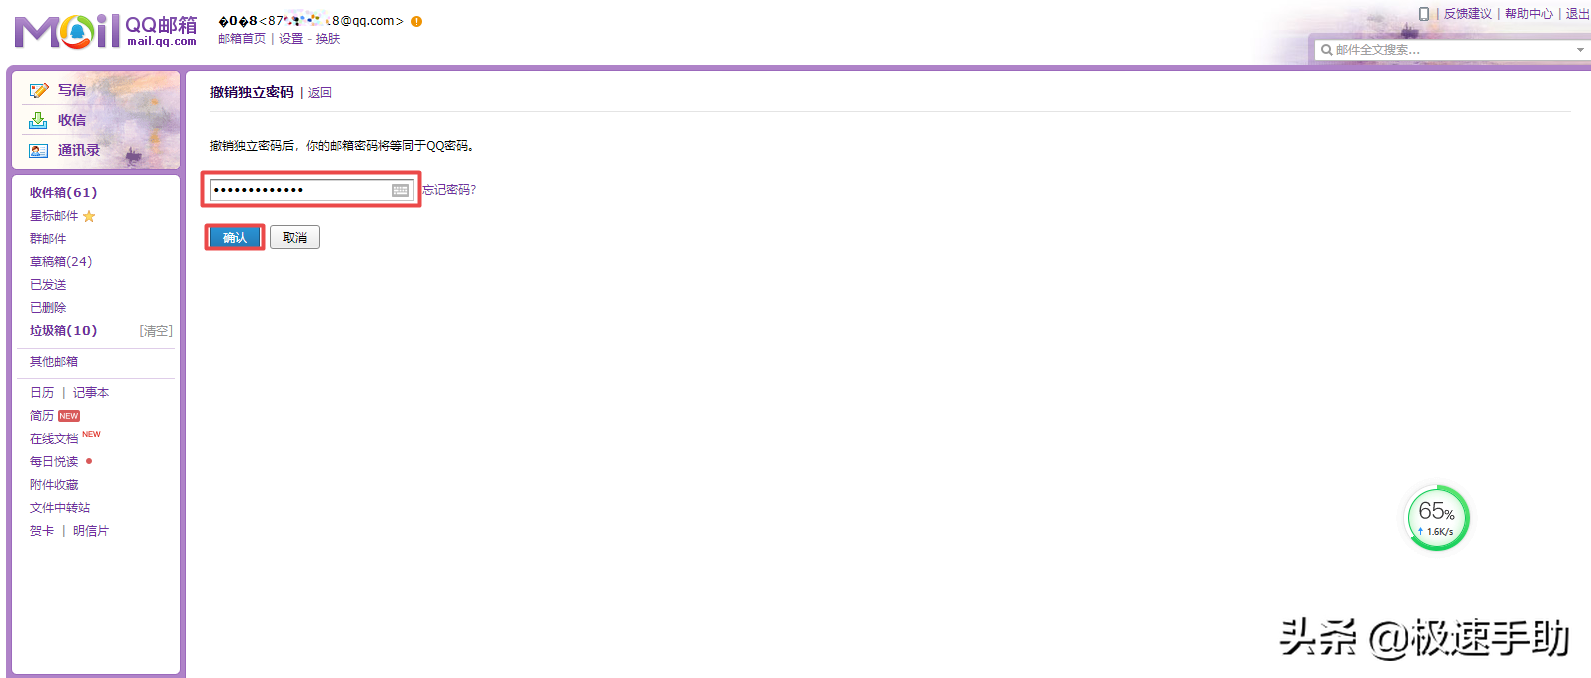Open contacts via the 通讯录 card icon
The width and height of the screenshot is (1591, 678).
[x=39, y=151]
